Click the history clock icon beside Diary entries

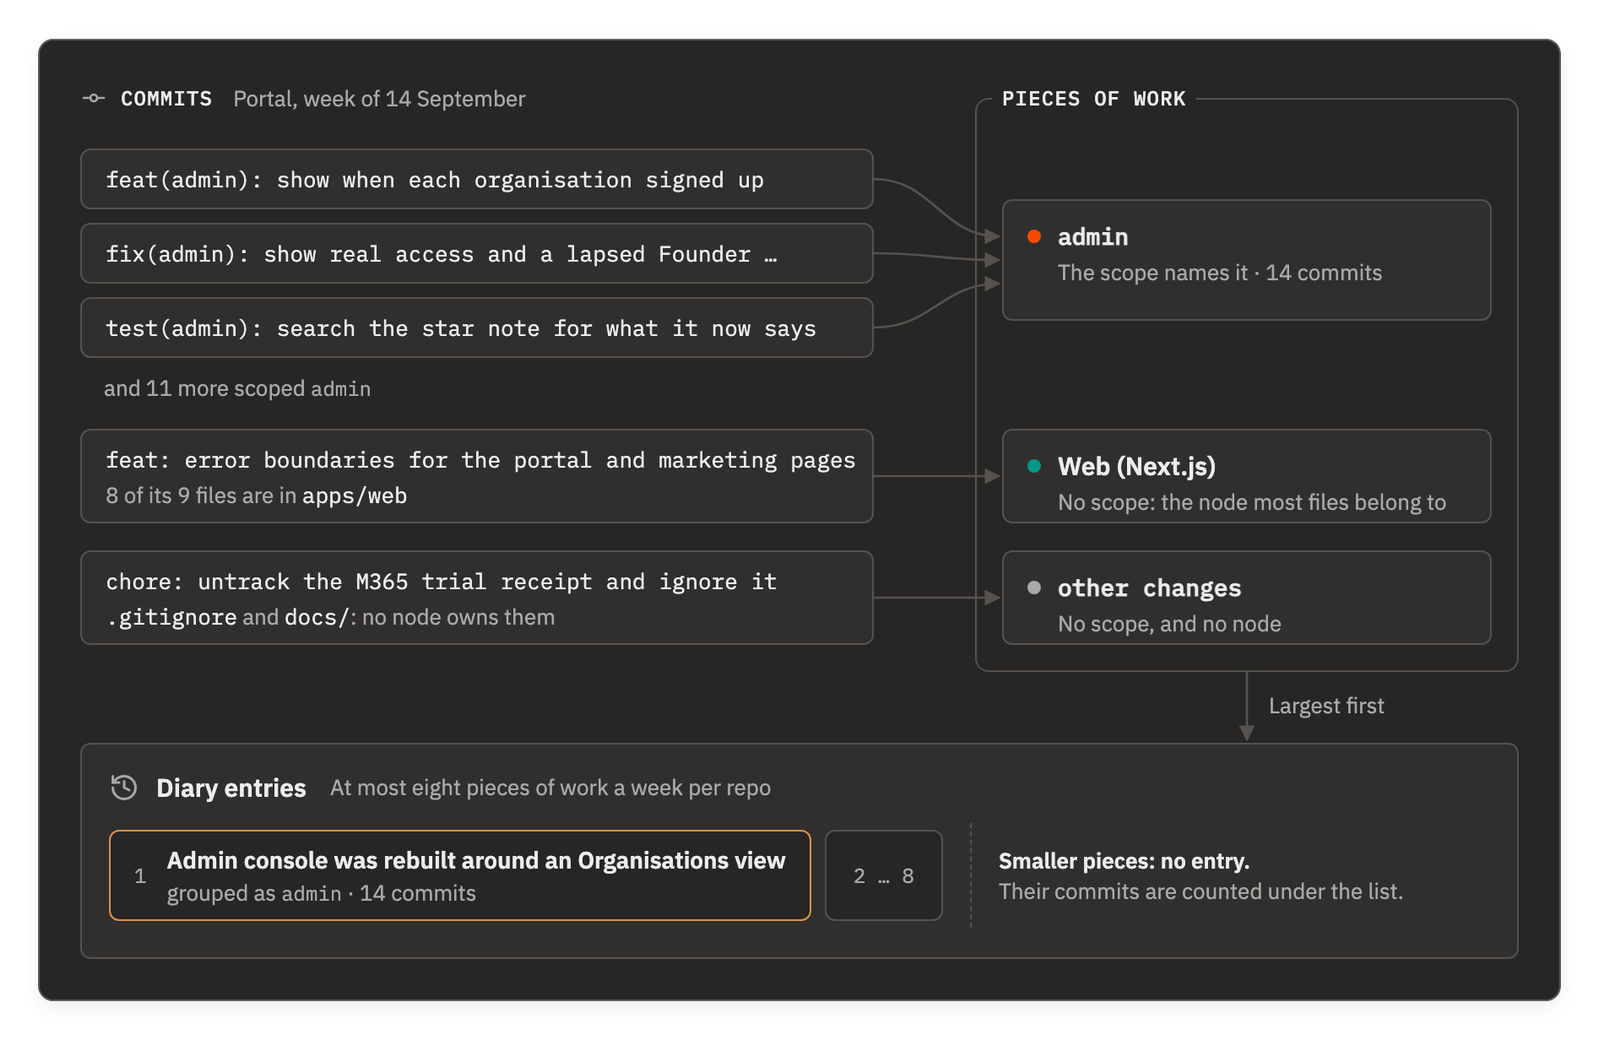124,787
